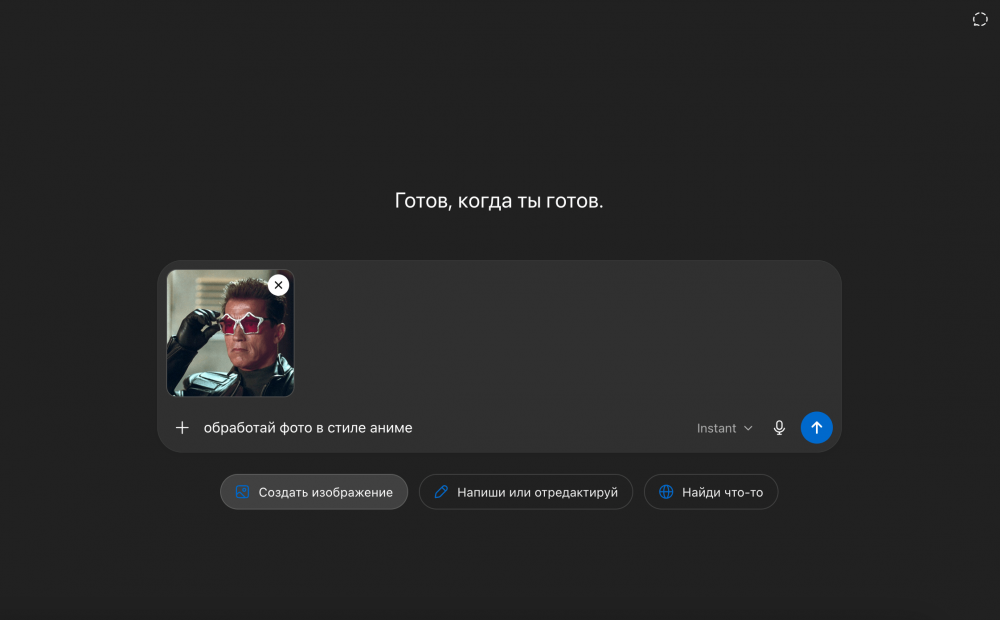
Task: Select the Создать изображение suggestion chip
Action: 314,492
